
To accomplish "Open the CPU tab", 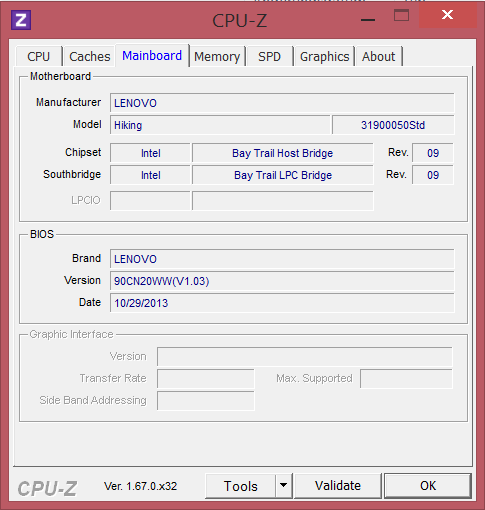I will (39, 56).
